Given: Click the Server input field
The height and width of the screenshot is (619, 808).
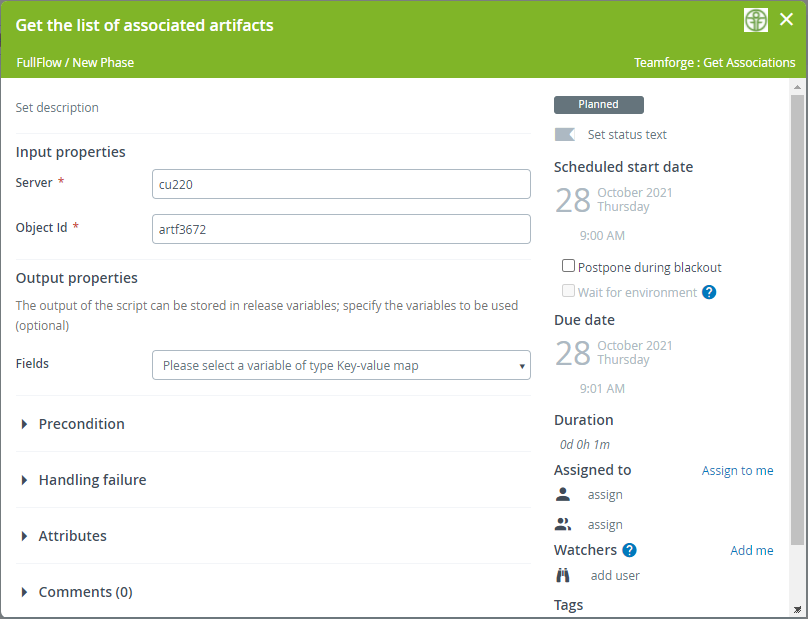Looking at the screenshot, I should click(341, 184).
